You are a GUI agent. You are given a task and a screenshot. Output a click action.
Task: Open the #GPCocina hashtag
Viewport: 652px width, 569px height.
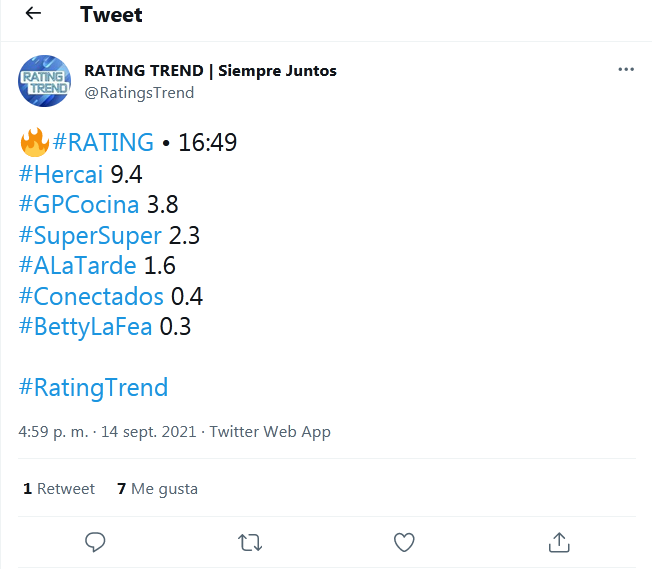tap(79, 205)
